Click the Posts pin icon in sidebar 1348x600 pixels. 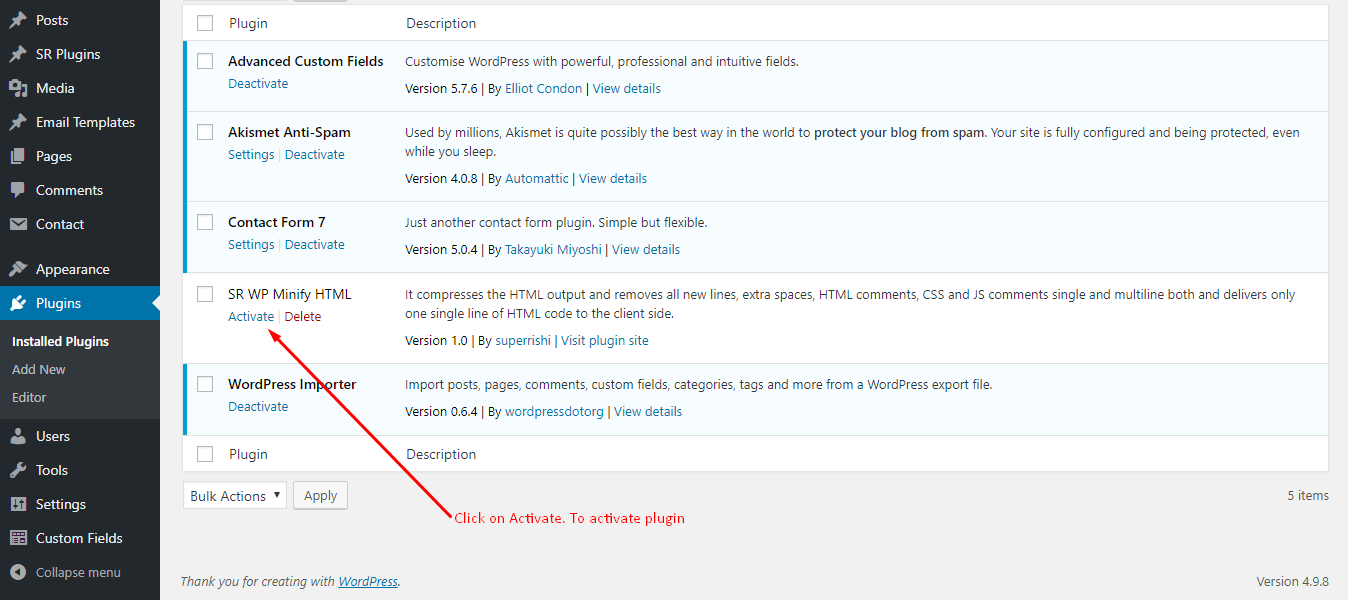coord(18,20)
